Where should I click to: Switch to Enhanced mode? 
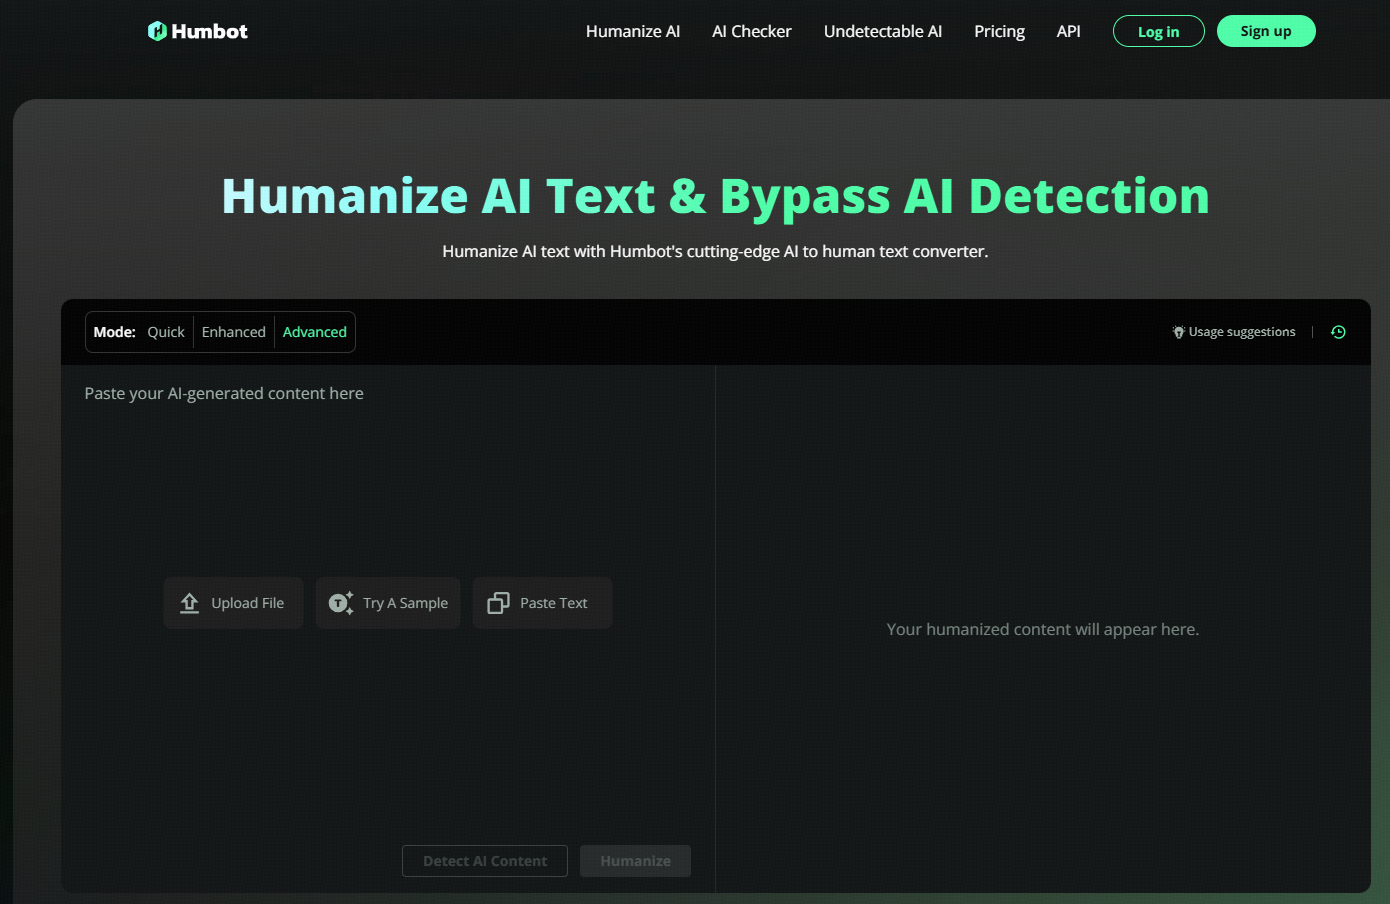coord(234,332)
